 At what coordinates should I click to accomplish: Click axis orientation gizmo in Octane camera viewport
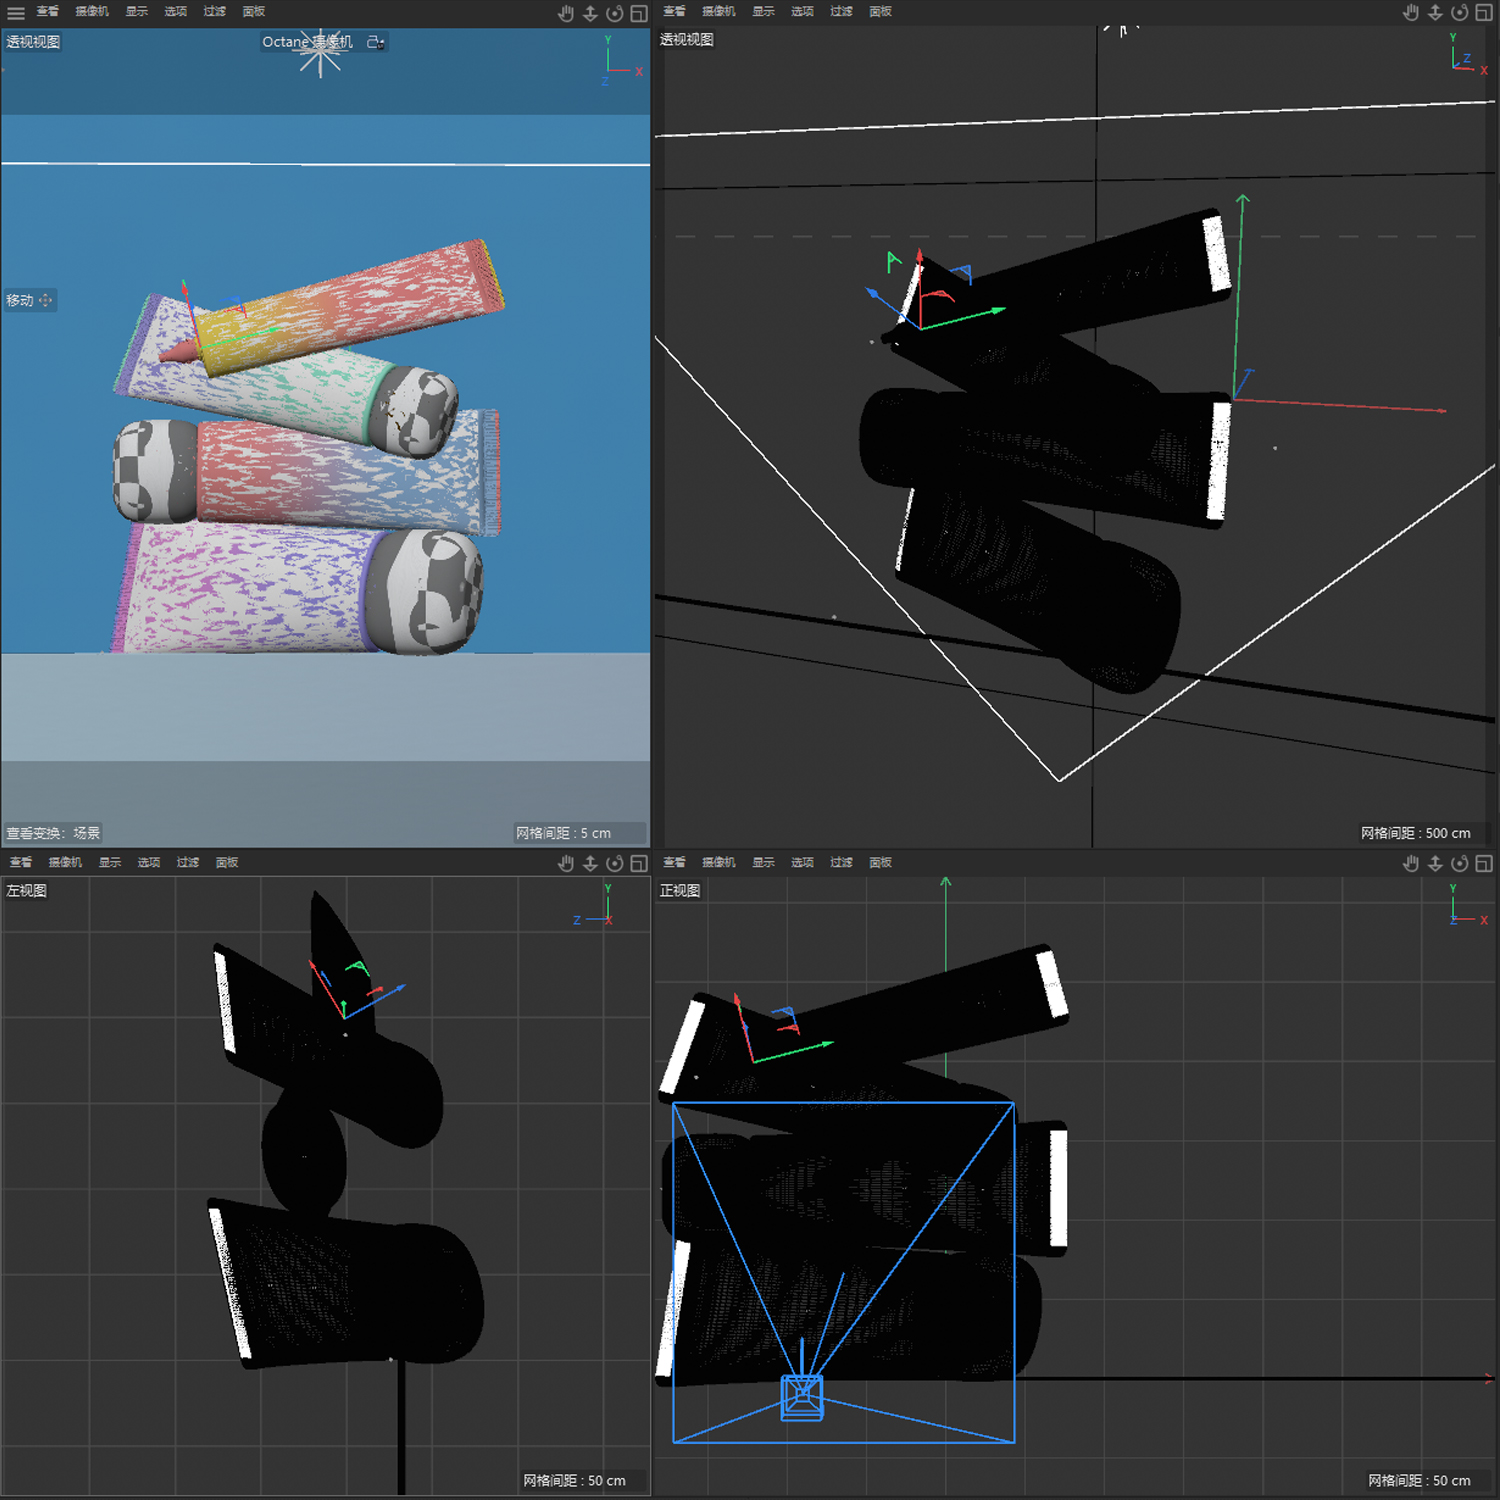point(622,60)
